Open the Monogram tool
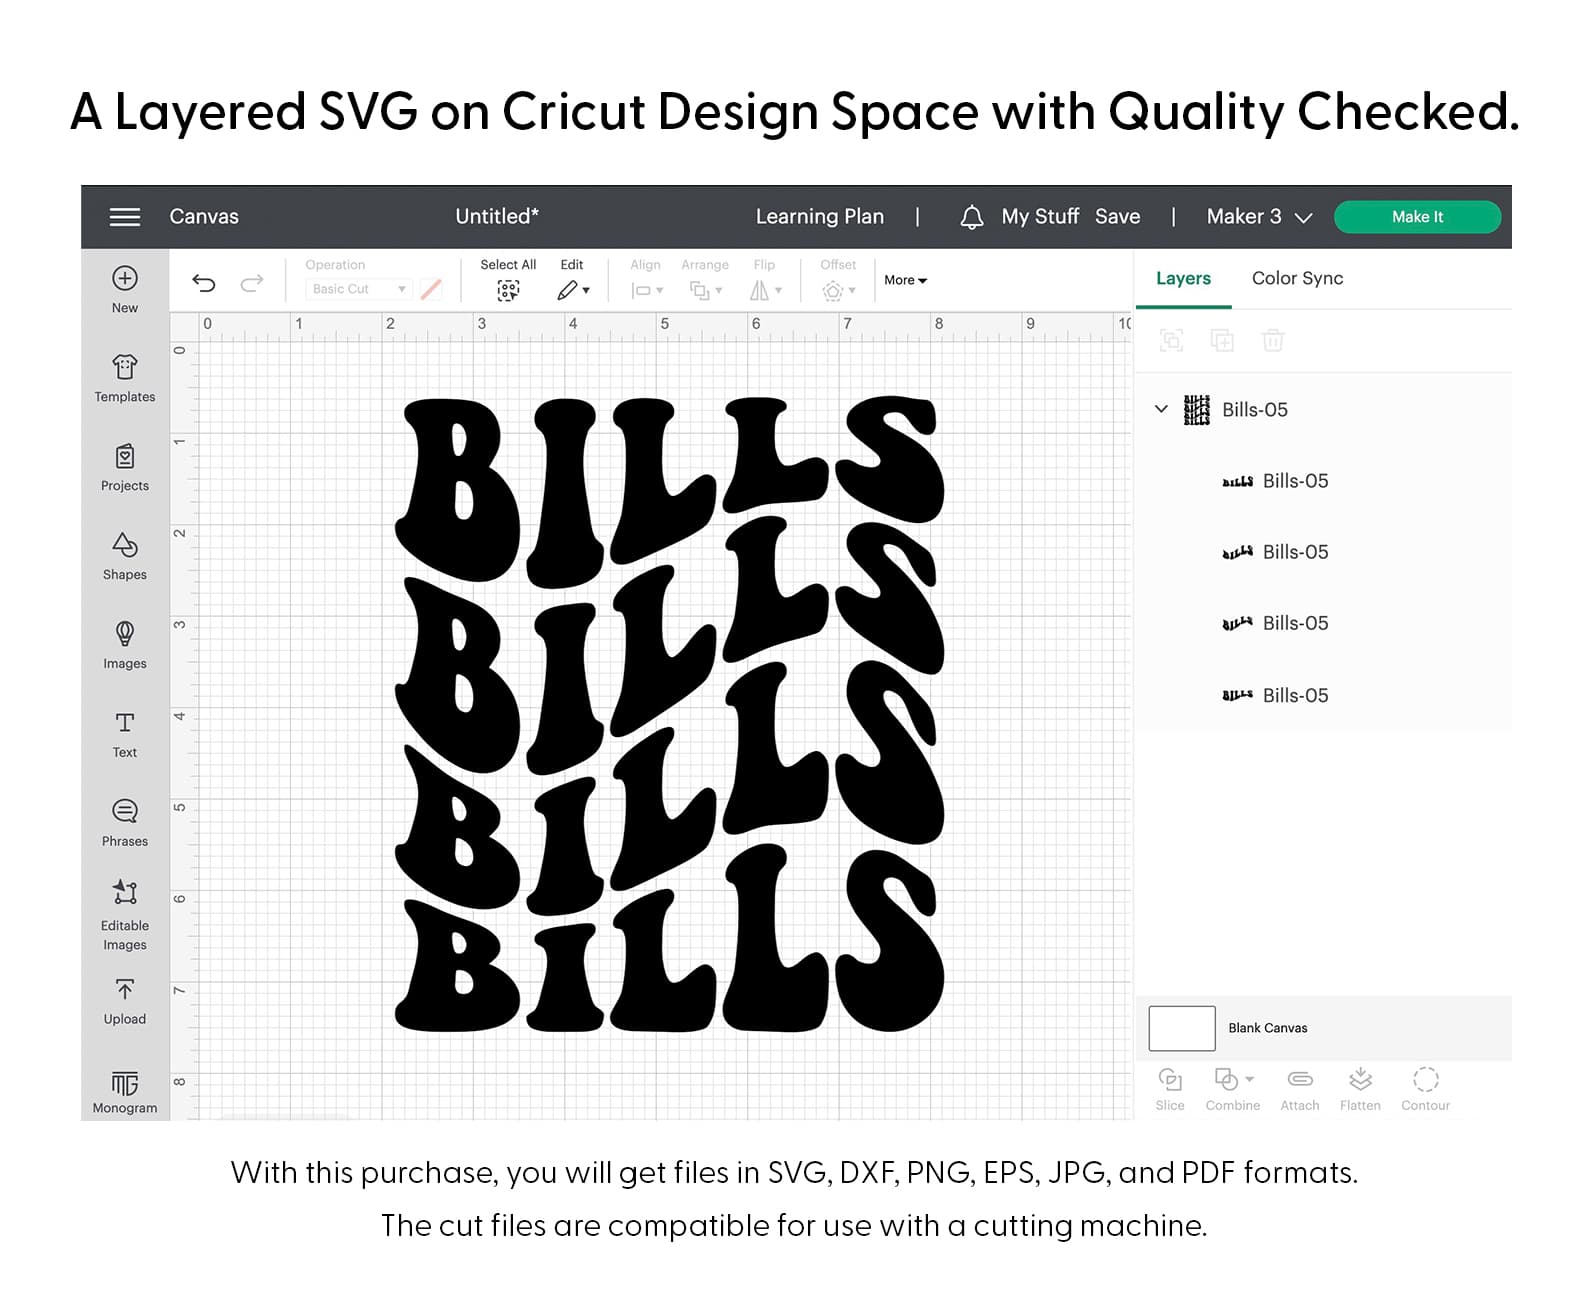 point(124,1083)
